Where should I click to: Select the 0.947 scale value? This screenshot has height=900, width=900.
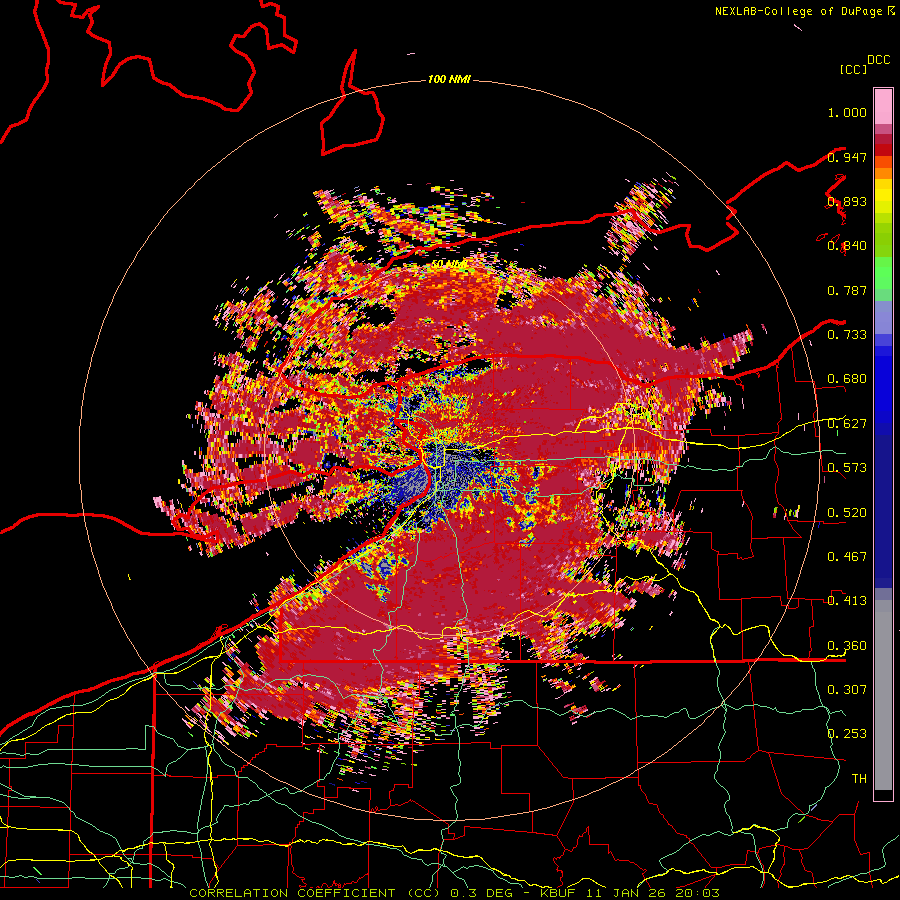[x=847, y=157]
